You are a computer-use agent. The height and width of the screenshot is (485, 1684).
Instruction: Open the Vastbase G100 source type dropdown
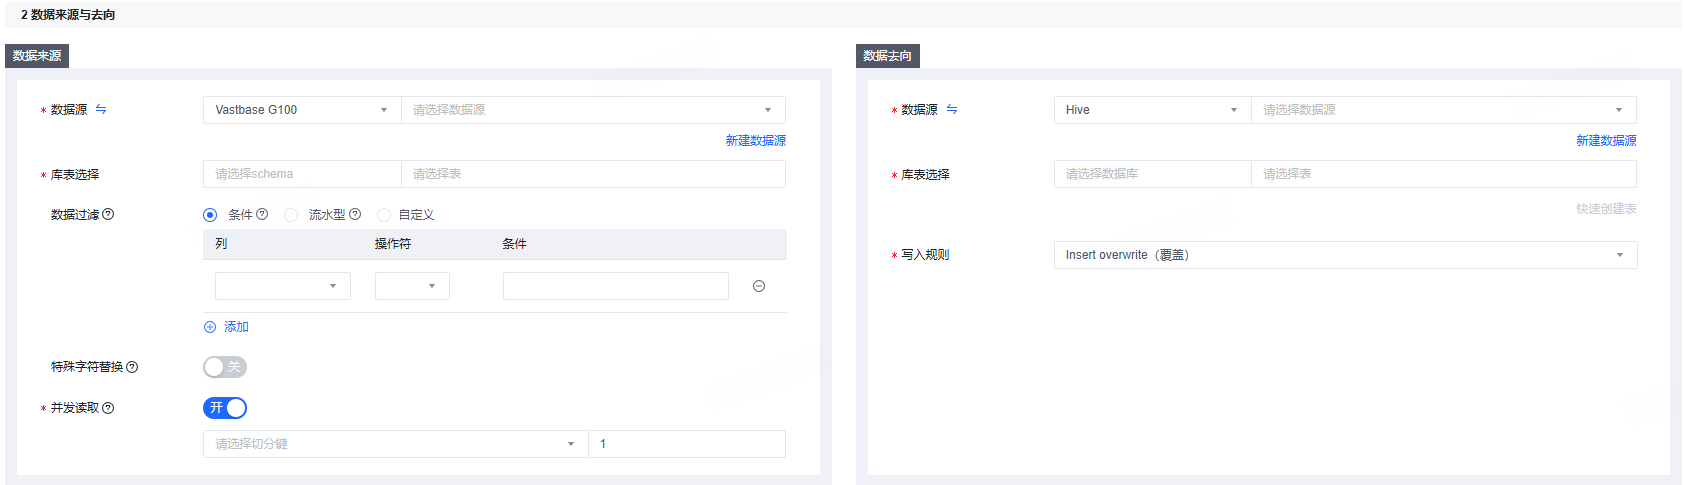point(302,110)
